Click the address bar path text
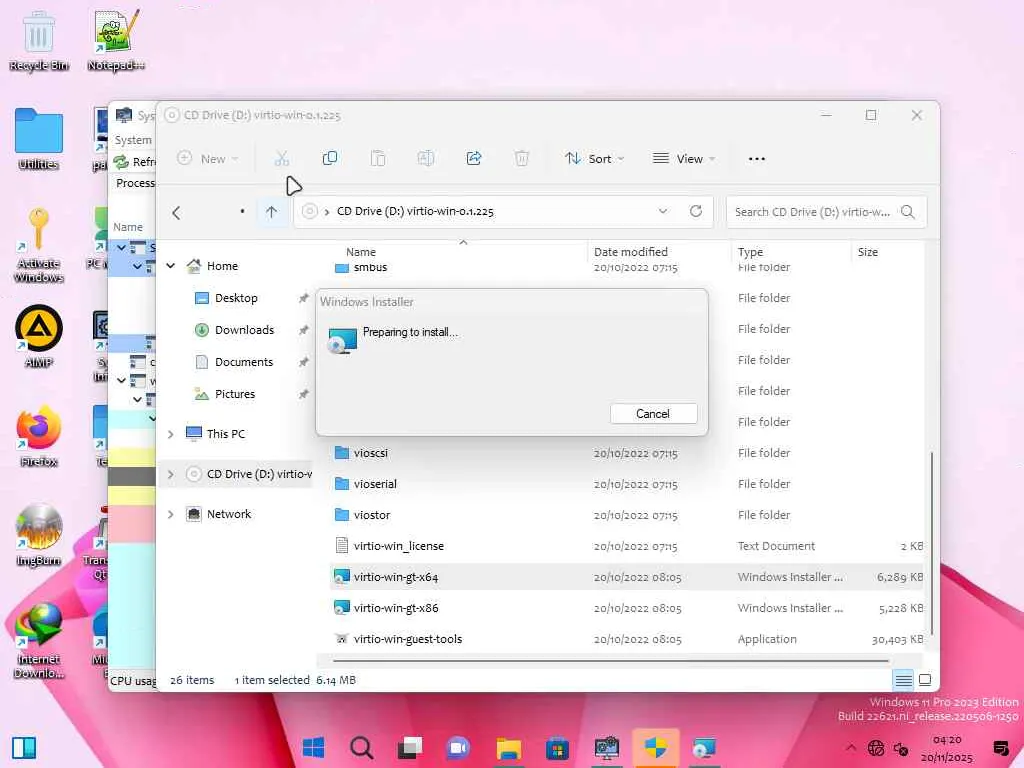Viewport: 1024px width, 768px height. pyautogui.click(x=415, y=212)
